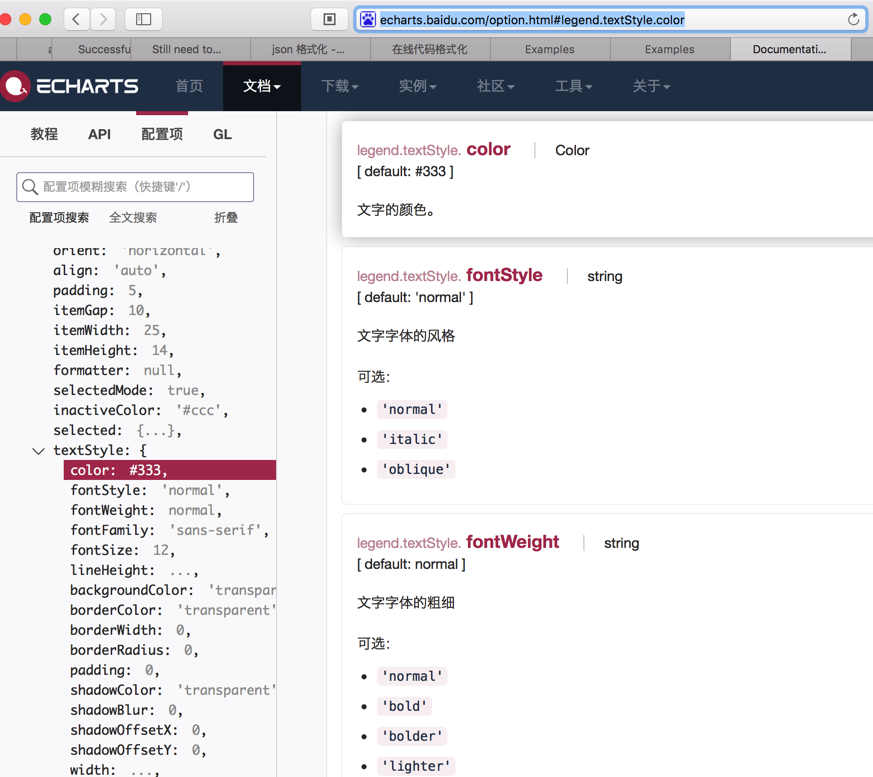This screenshot has width=873, height=777.
Task: Collapse the textStyle tree node chevron
Action: (38, 451)
